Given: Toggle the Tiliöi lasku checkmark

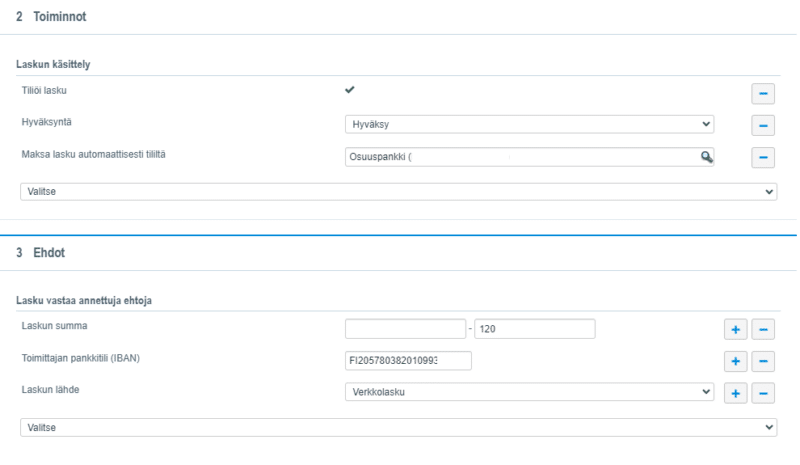Looking at the screenshot, I should 349,90.
